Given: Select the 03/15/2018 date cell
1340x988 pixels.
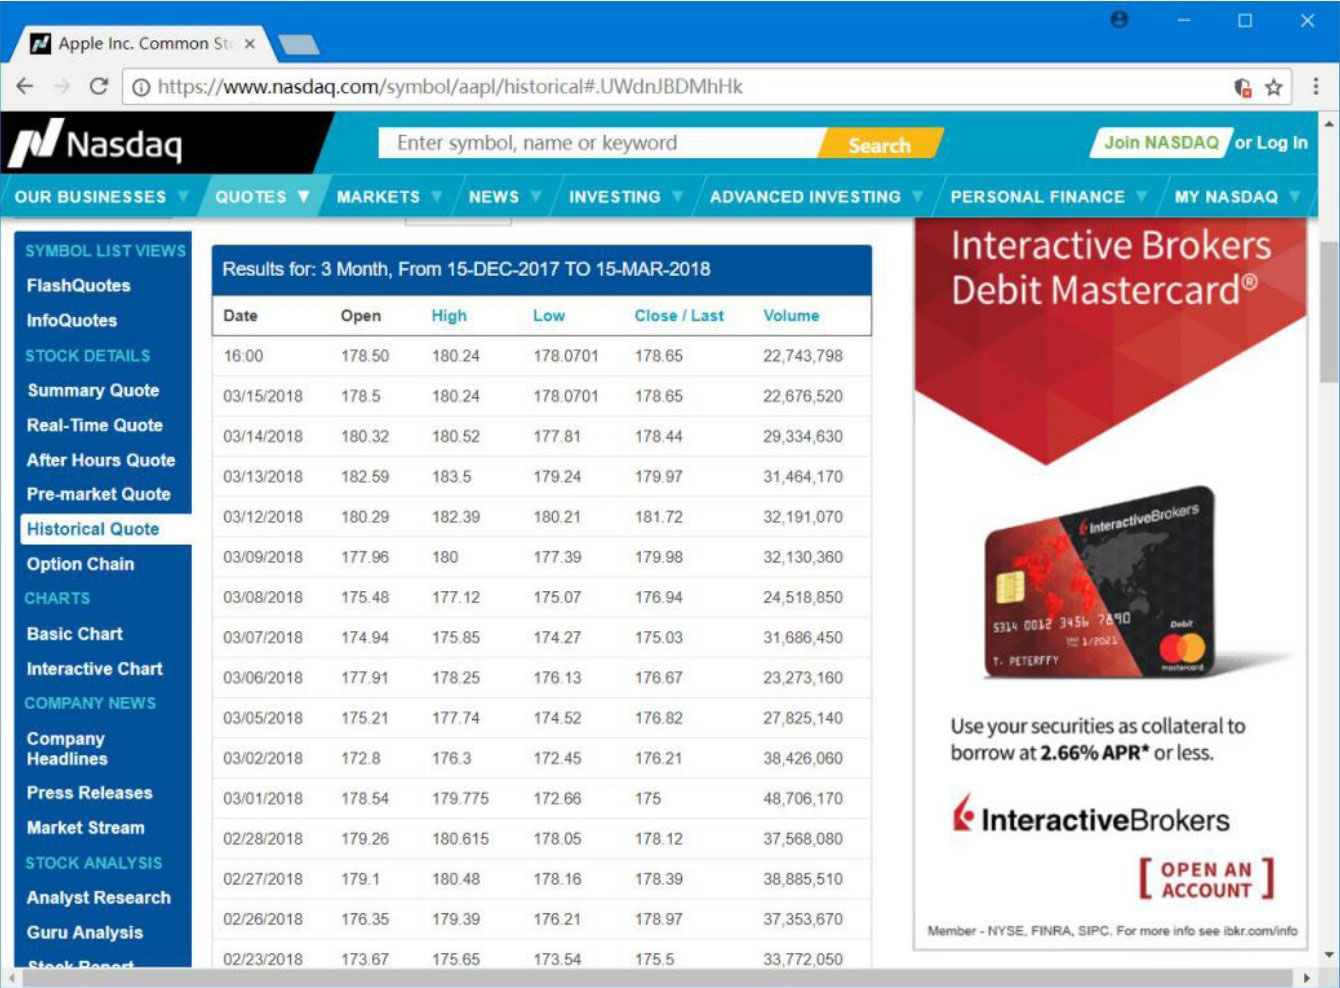Looking at the screenshot, I should coord(263,397).
